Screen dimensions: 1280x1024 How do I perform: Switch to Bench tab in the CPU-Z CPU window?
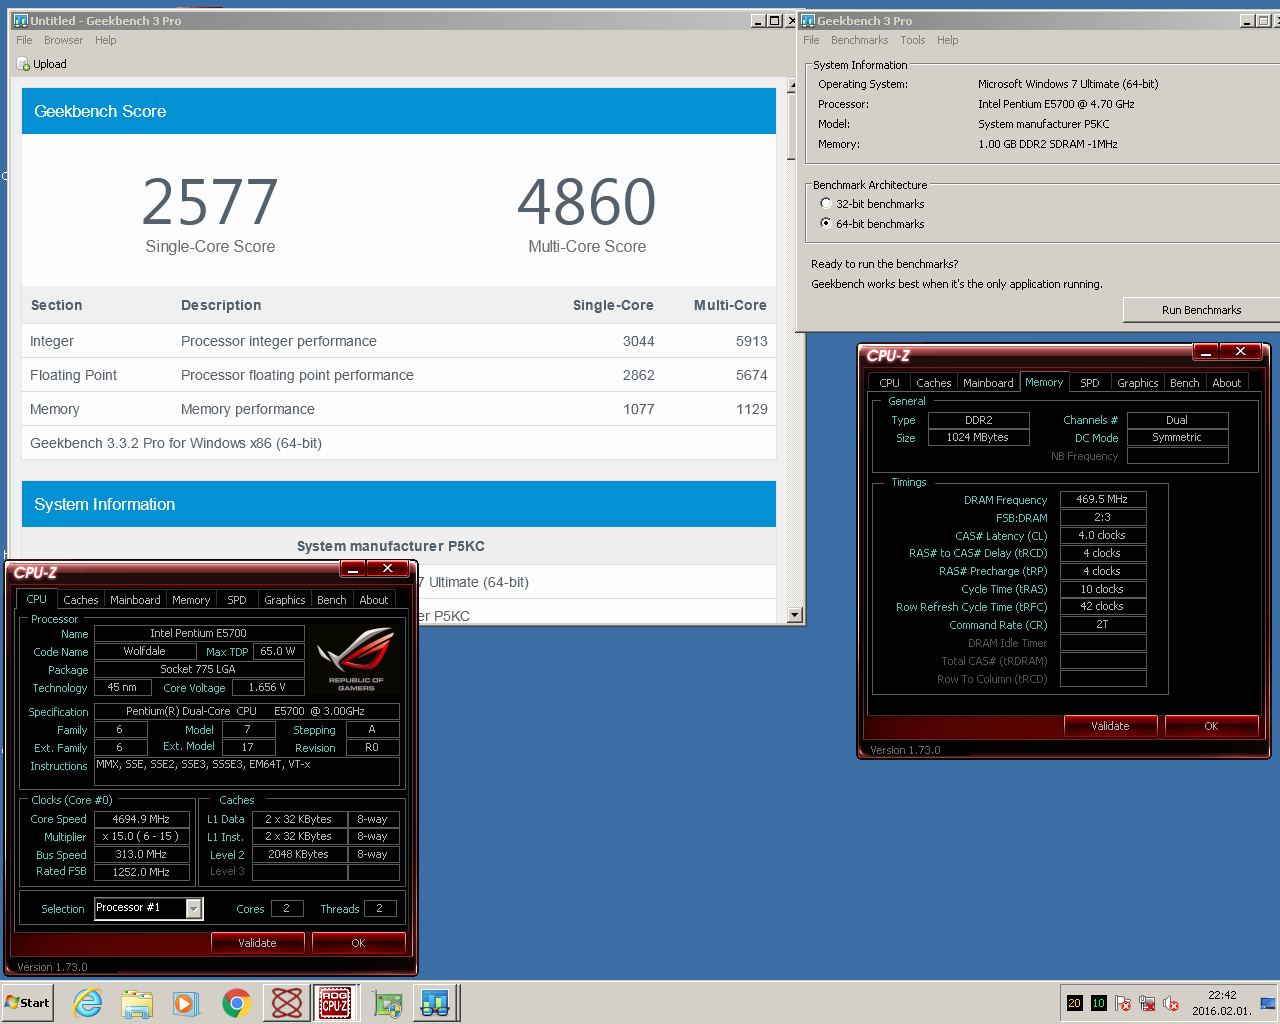331,600
